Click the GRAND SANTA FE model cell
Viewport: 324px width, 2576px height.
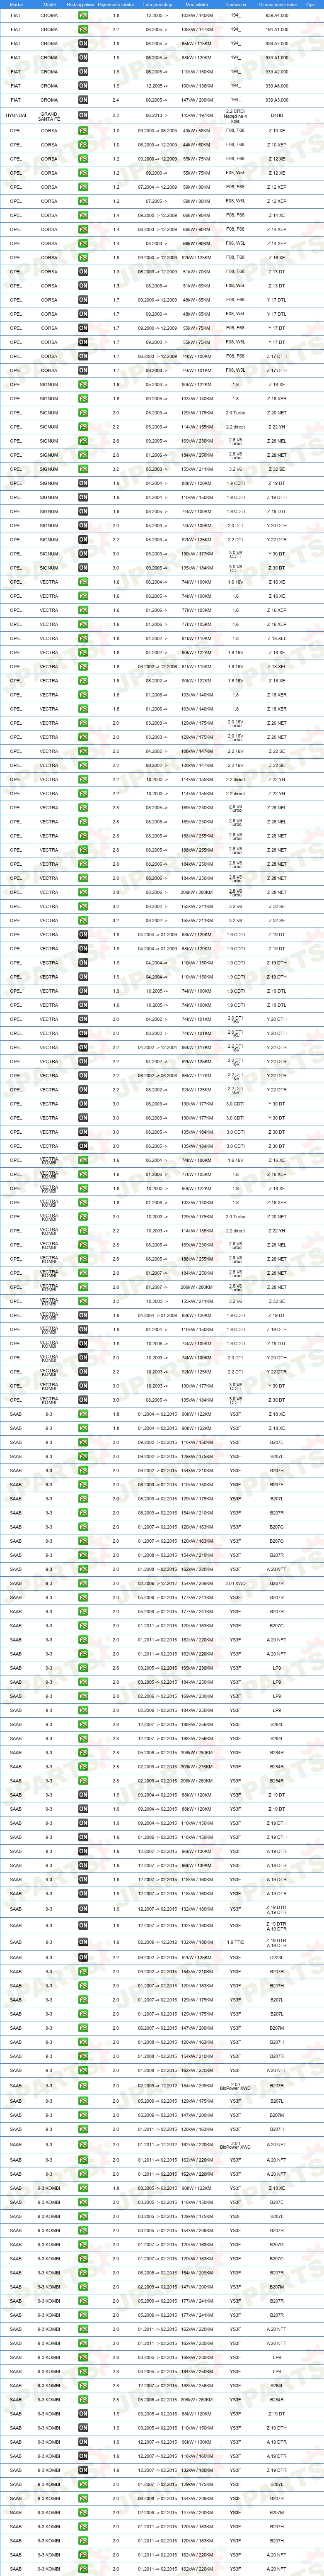click(x=49, y=116)
